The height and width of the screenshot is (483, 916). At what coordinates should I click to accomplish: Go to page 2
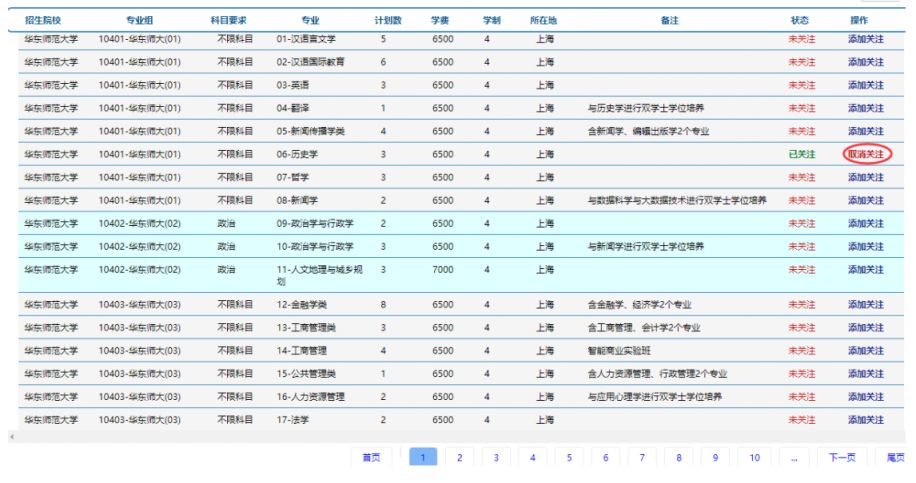[460, 457]
